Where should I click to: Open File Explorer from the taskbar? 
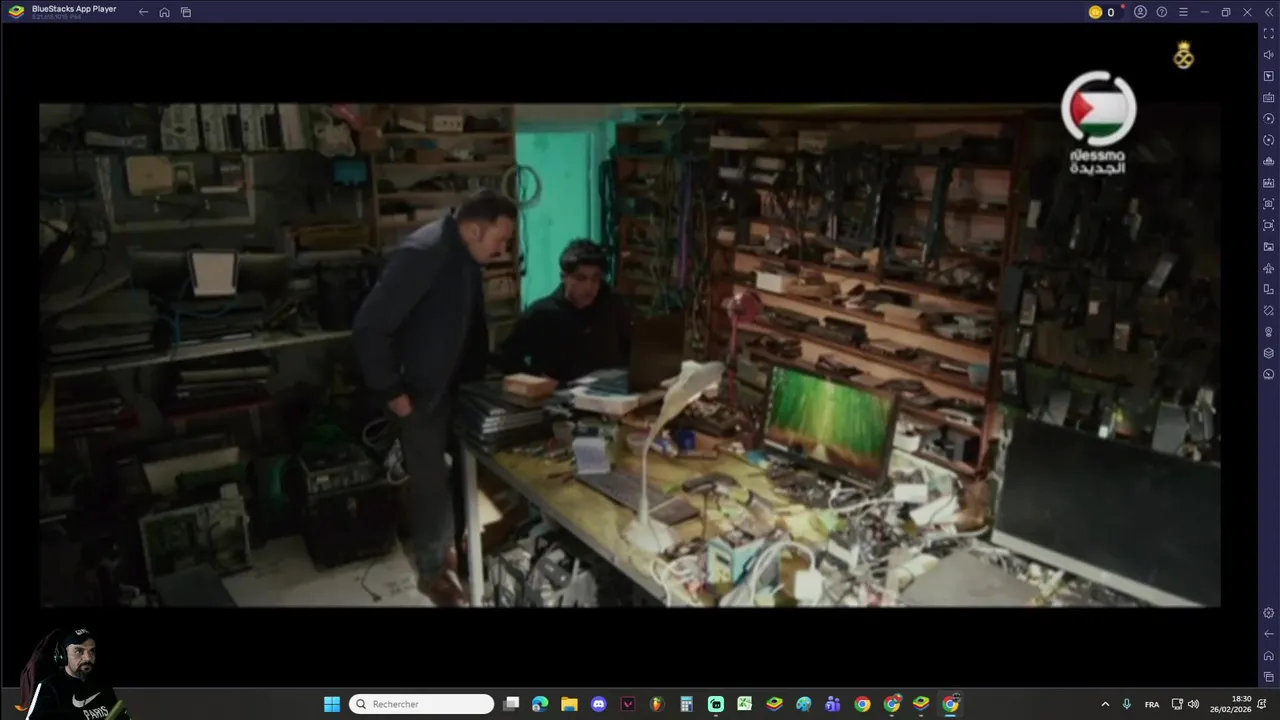pos(569,704)
